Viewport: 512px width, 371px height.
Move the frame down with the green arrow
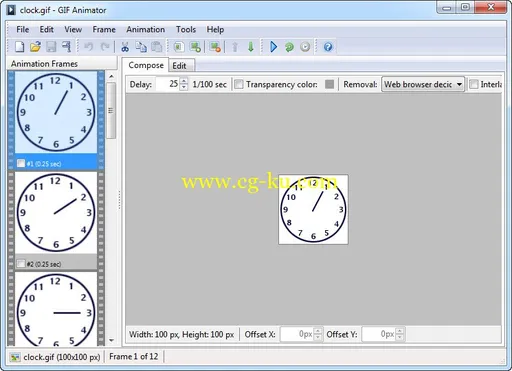coord(251,47)
